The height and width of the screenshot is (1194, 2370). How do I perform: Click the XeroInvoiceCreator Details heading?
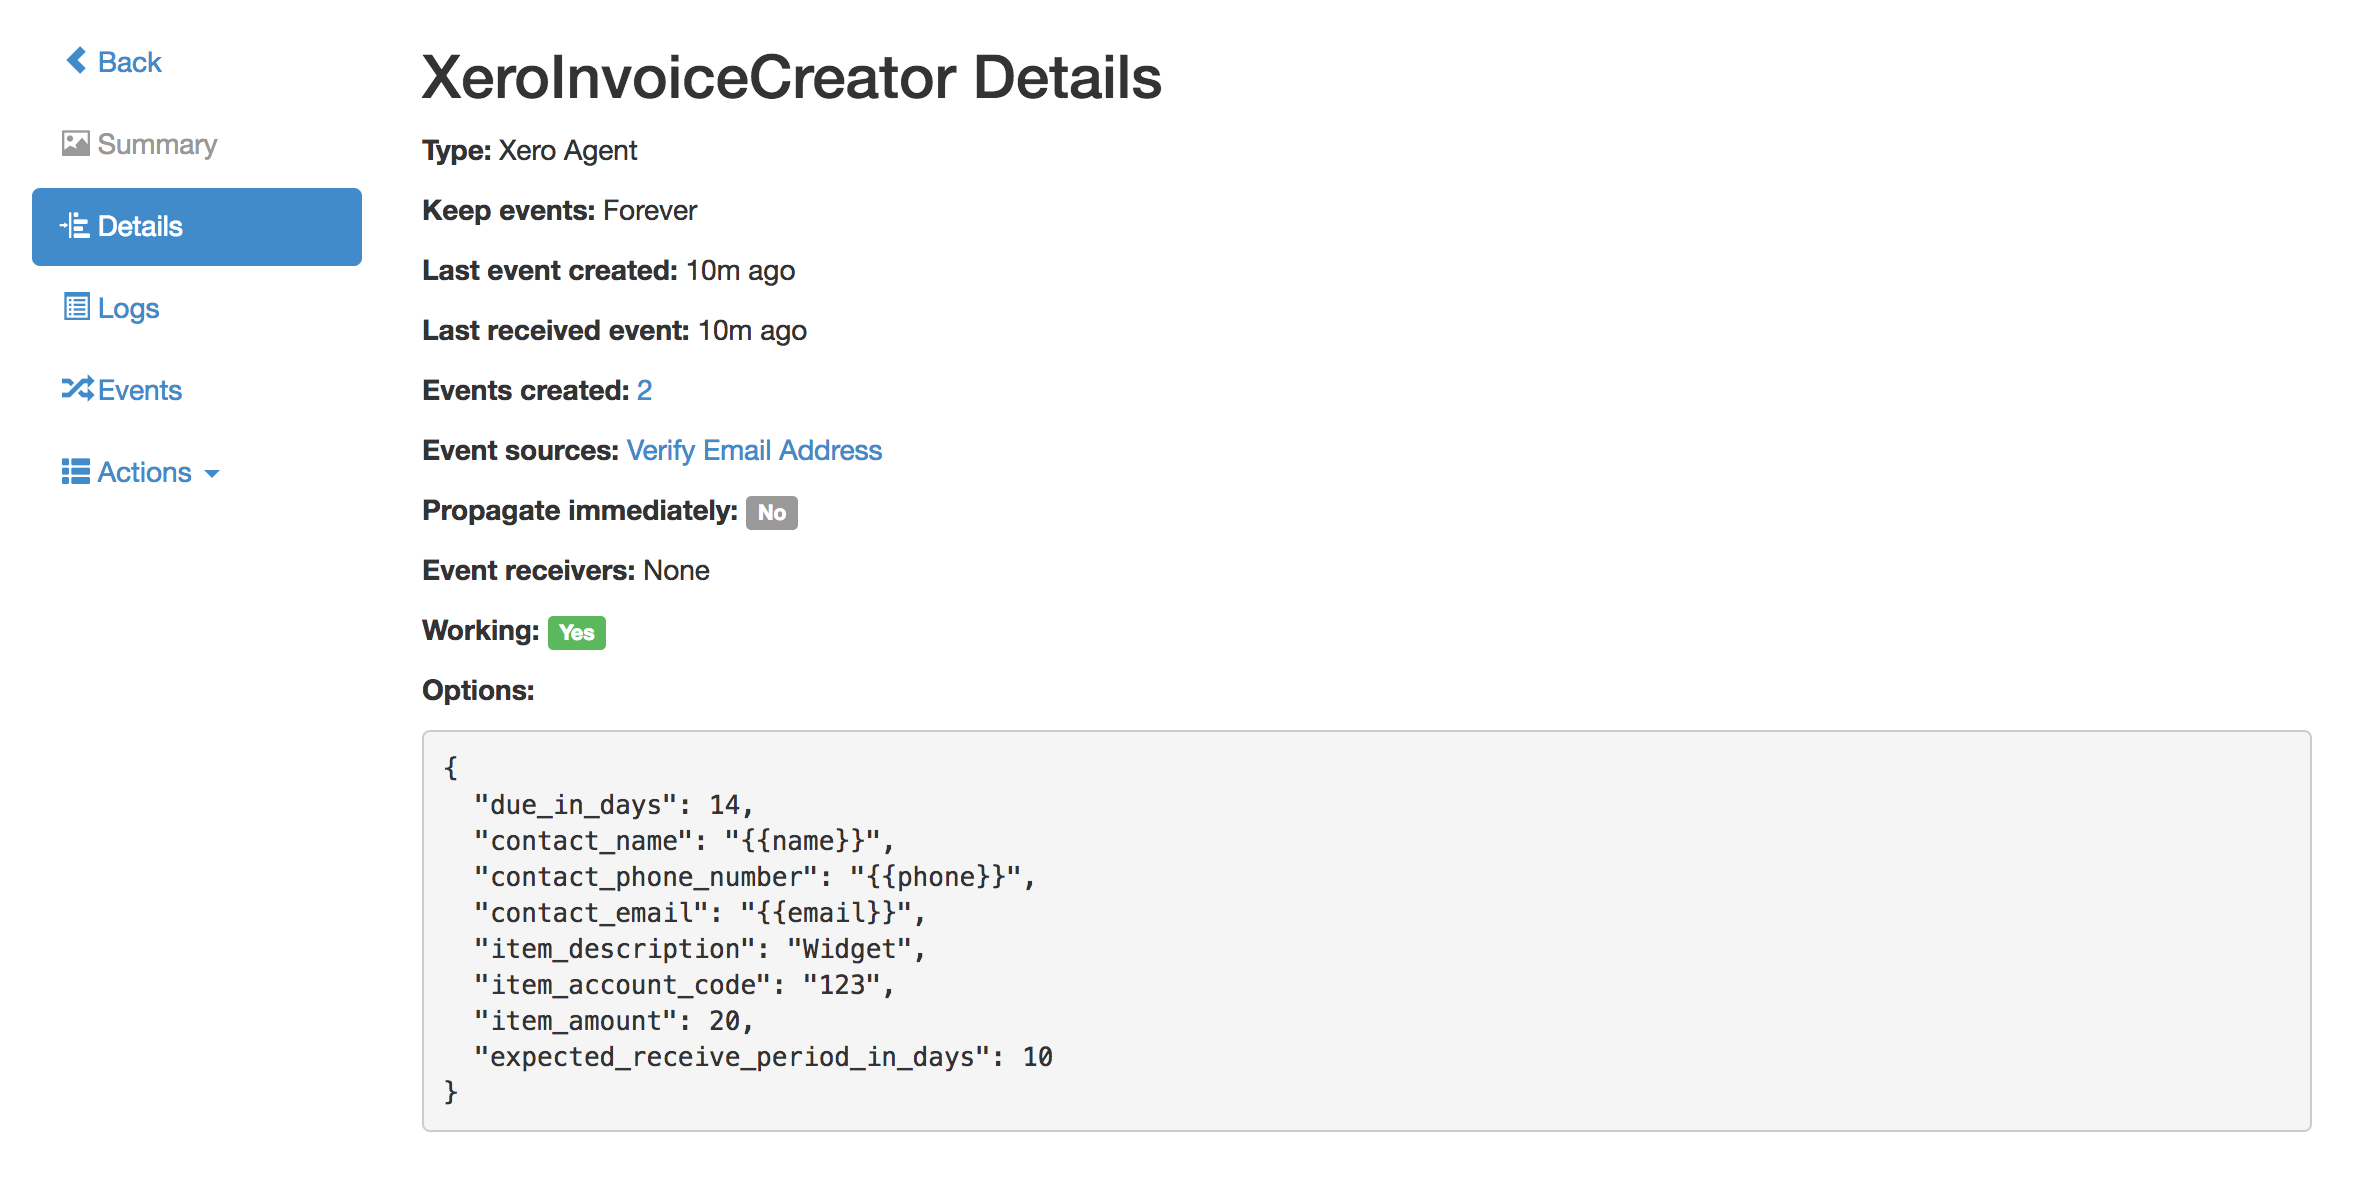click(x=791, y=77)
